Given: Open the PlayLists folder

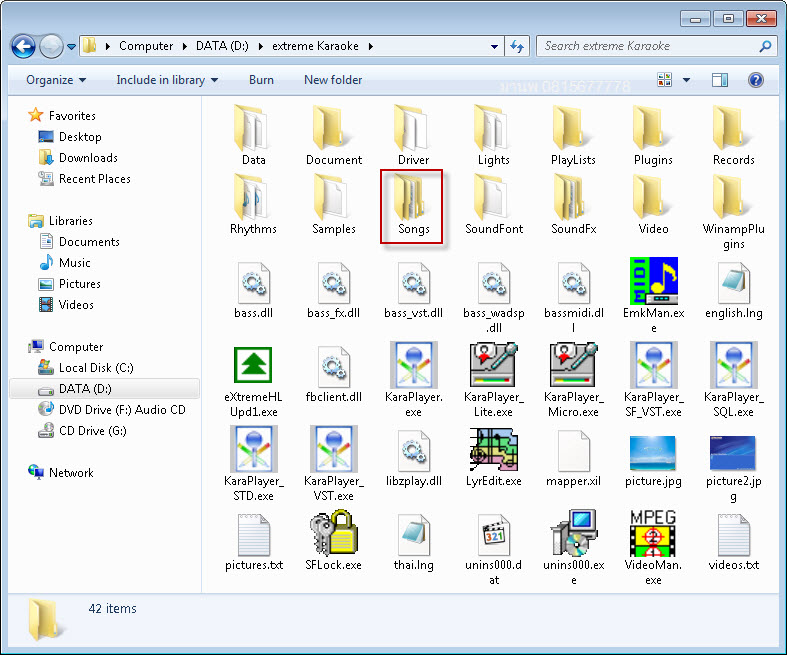Looking at the screenshot, I should 573,135.
